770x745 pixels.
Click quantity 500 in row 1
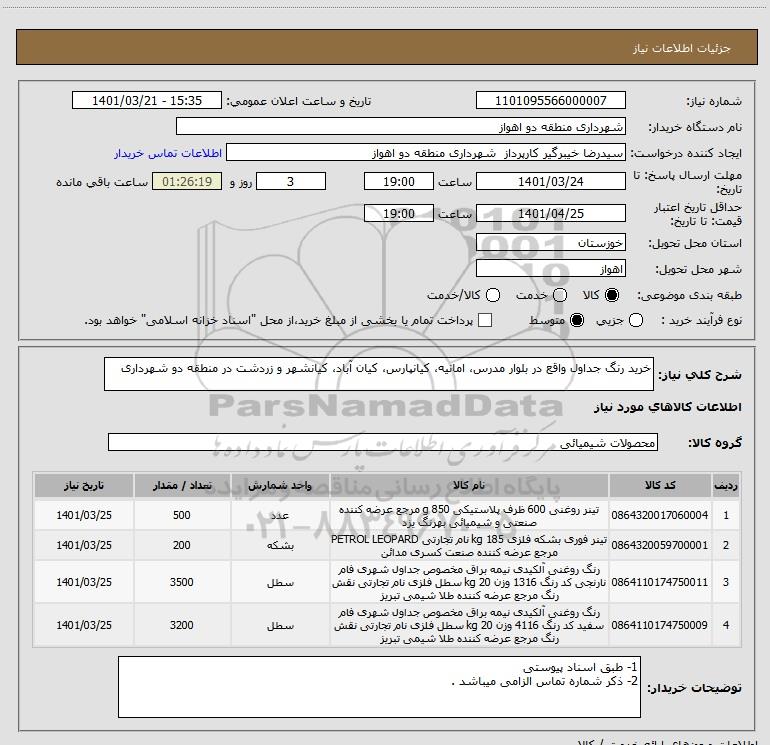182,515
